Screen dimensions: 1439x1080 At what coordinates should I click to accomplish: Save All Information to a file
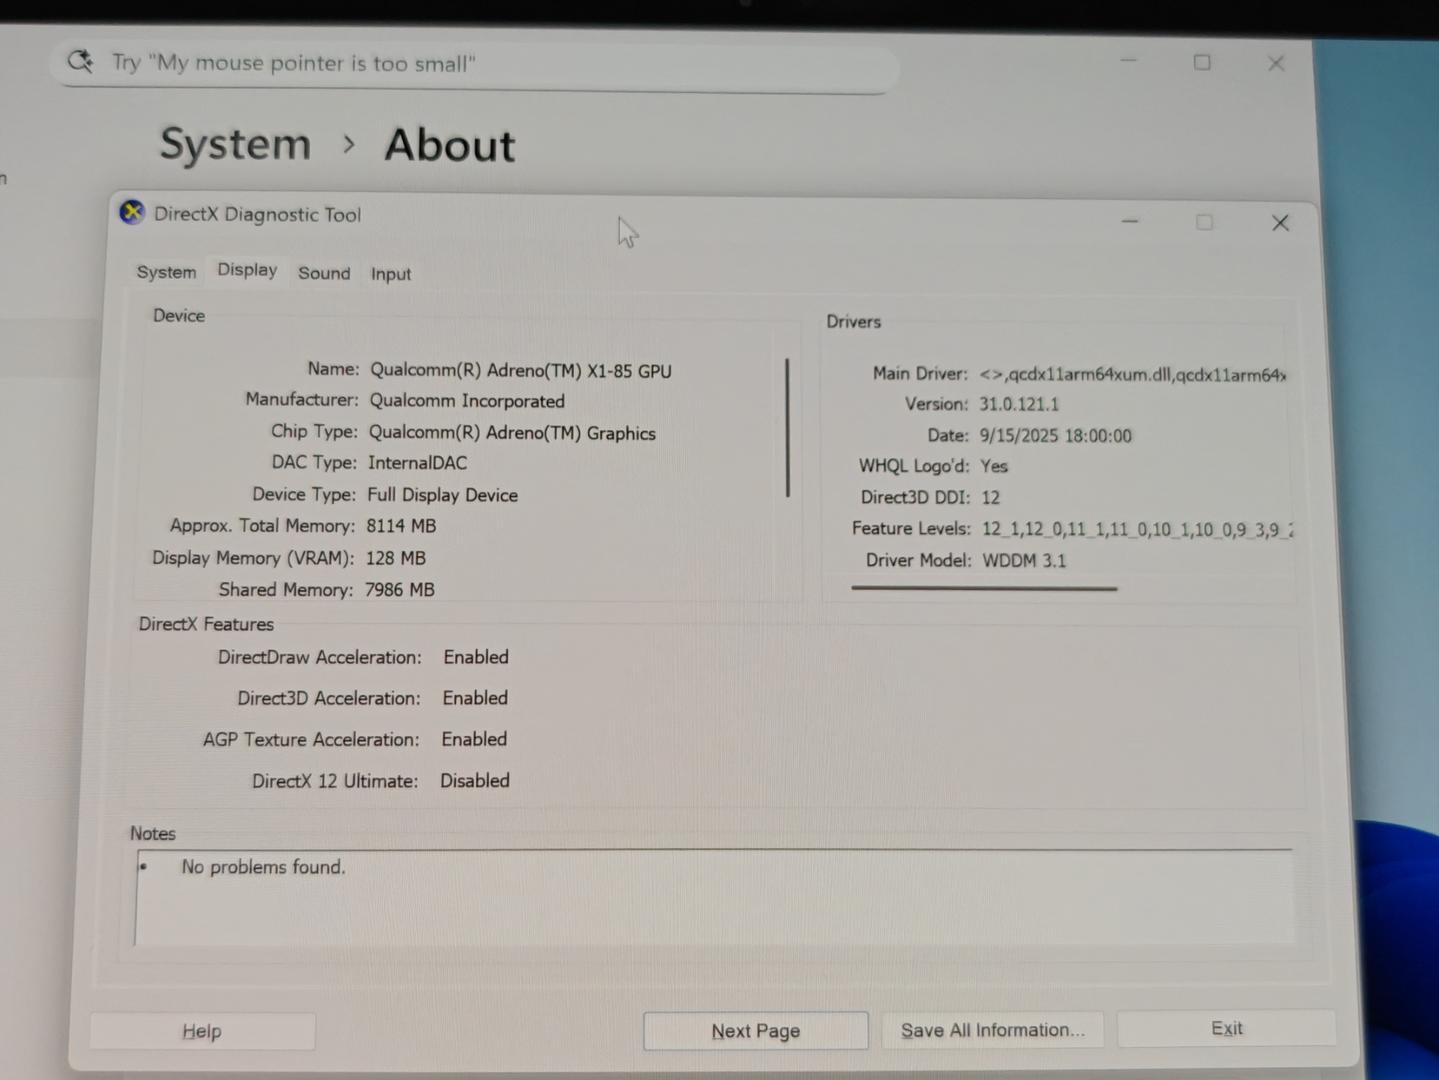pyautogui.click(x=992, y=1030)
